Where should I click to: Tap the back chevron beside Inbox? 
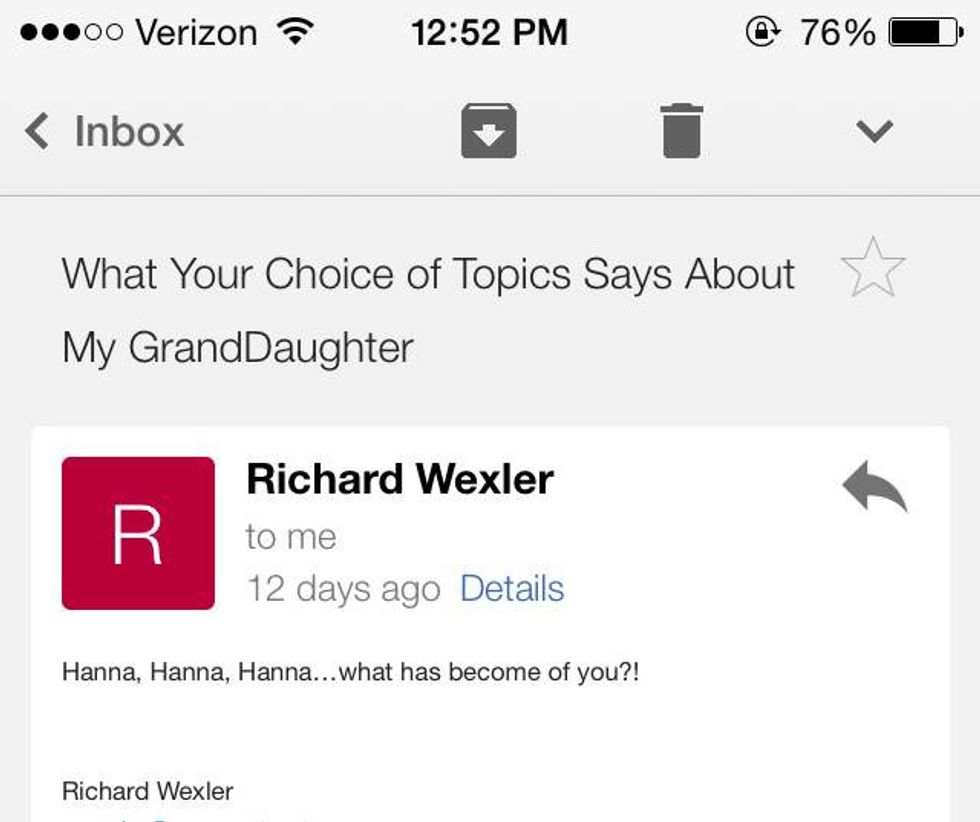pos(37,131)
